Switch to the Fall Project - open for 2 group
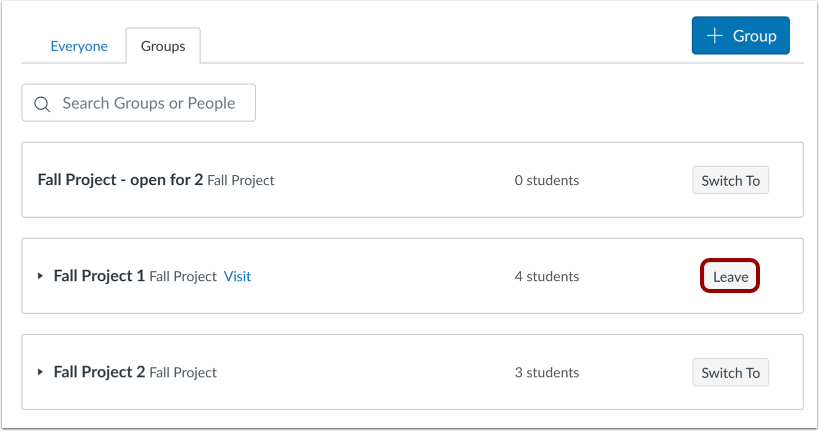Image resolution: width=819 pixels, height=431 pixels. 730,181
